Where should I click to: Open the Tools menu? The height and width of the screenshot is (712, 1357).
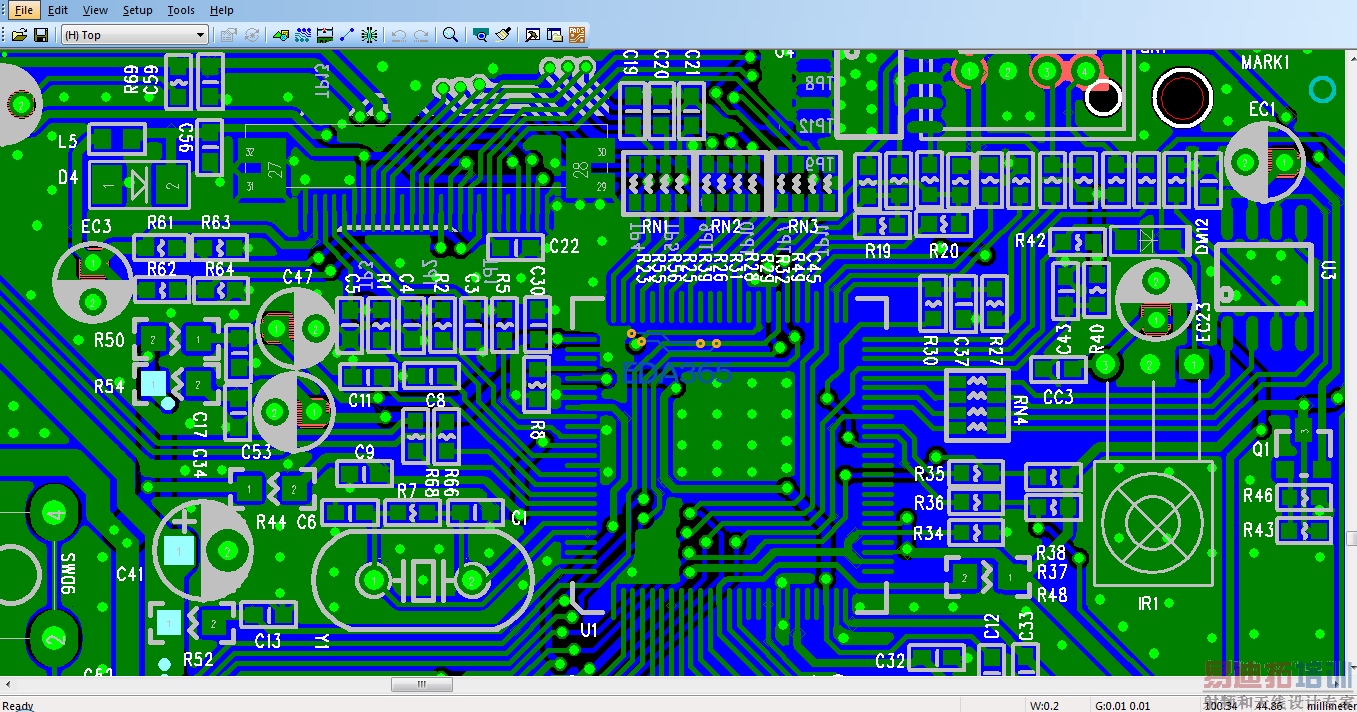[181, 10]
